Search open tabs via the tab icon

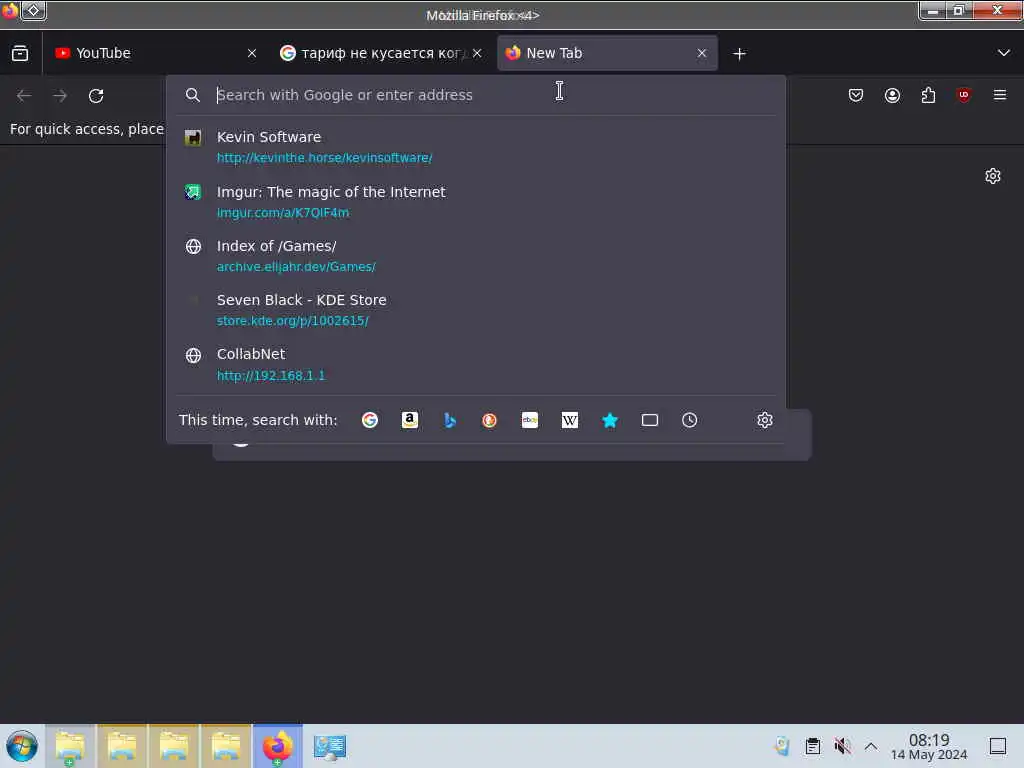649,420
